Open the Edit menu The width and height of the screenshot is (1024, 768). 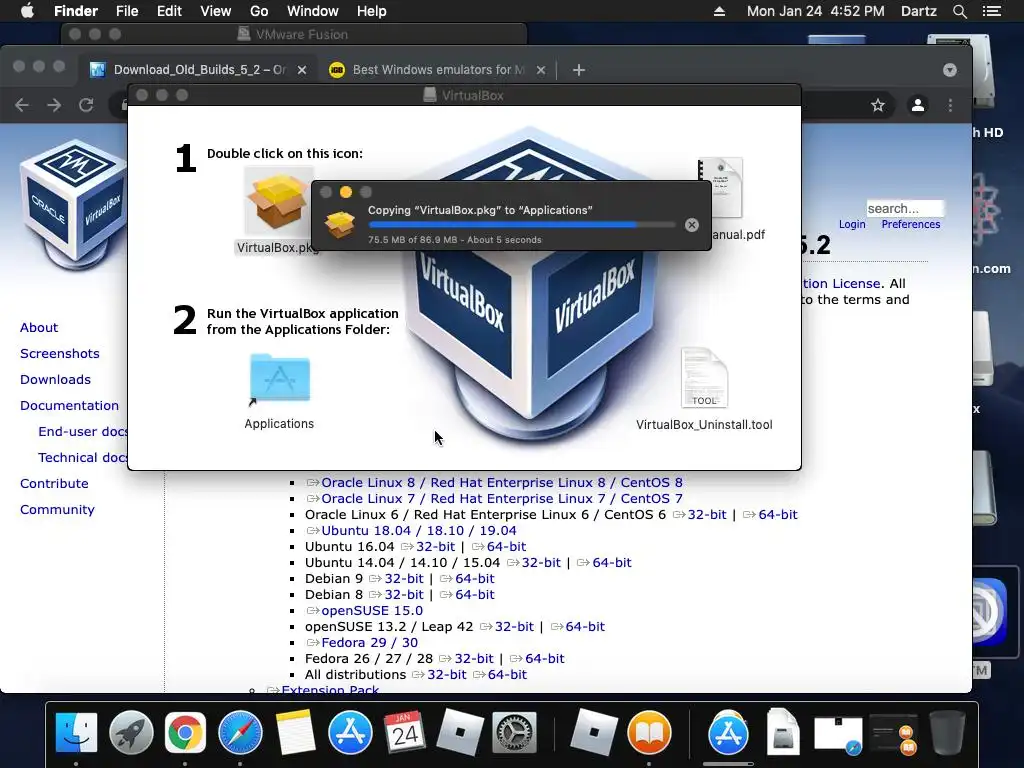point(169,11)
